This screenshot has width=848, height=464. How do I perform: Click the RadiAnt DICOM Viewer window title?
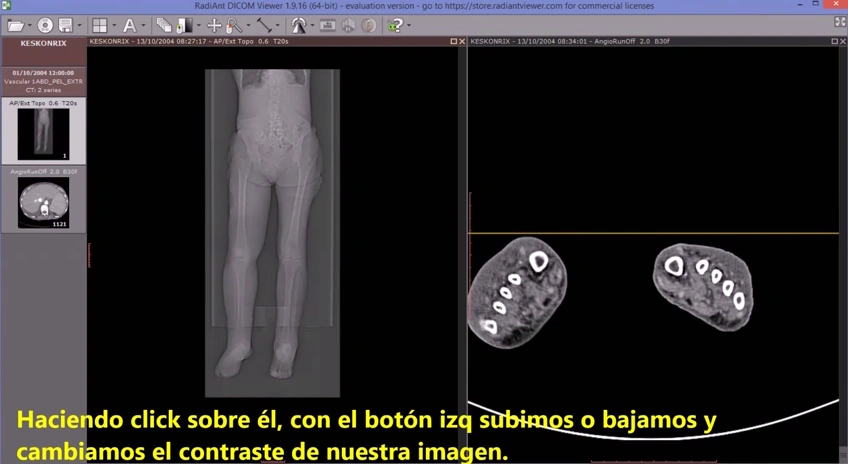[424, 6]
